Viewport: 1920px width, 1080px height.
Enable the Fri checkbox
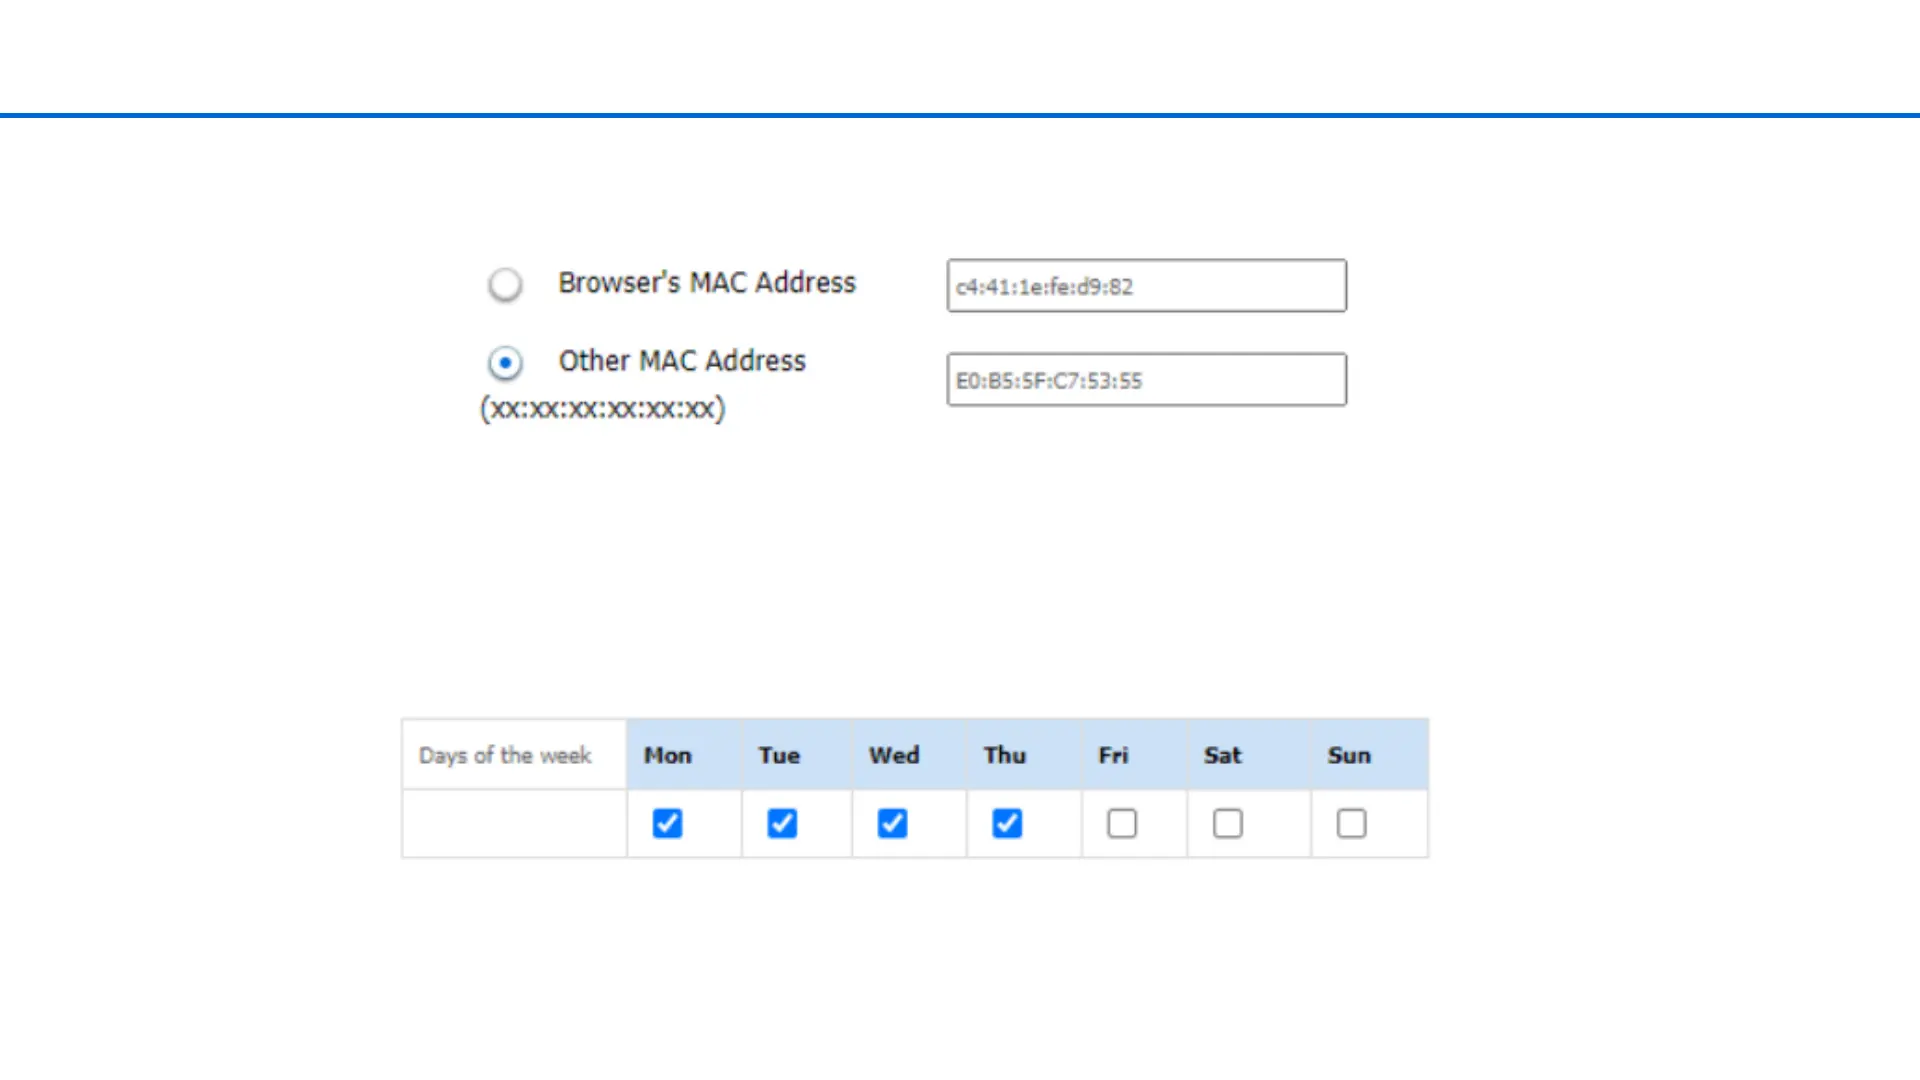pos(1122,823)
